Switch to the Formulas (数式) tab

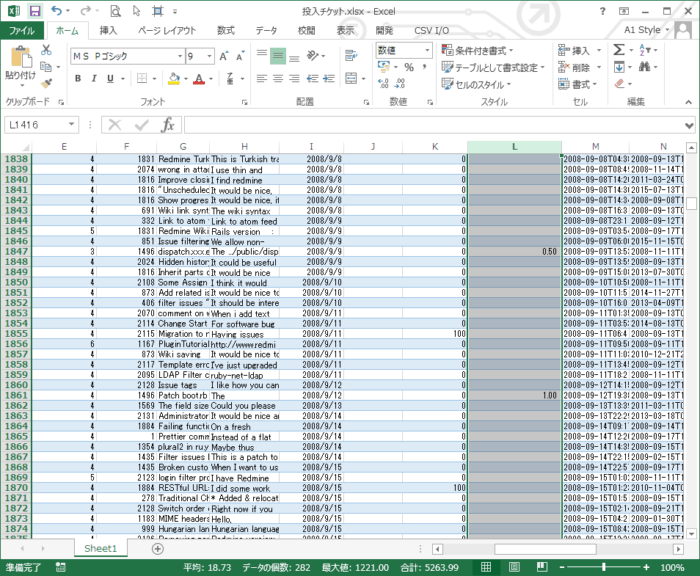[x=226, y=30]
